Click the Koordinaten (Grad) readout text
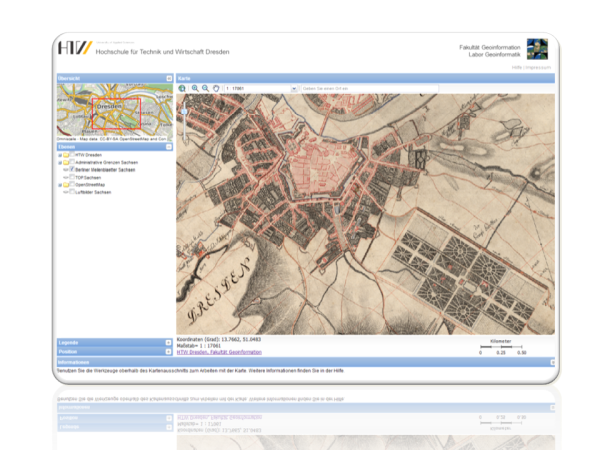The height and width of the screenshot is (450, 600). pos(219,339)
